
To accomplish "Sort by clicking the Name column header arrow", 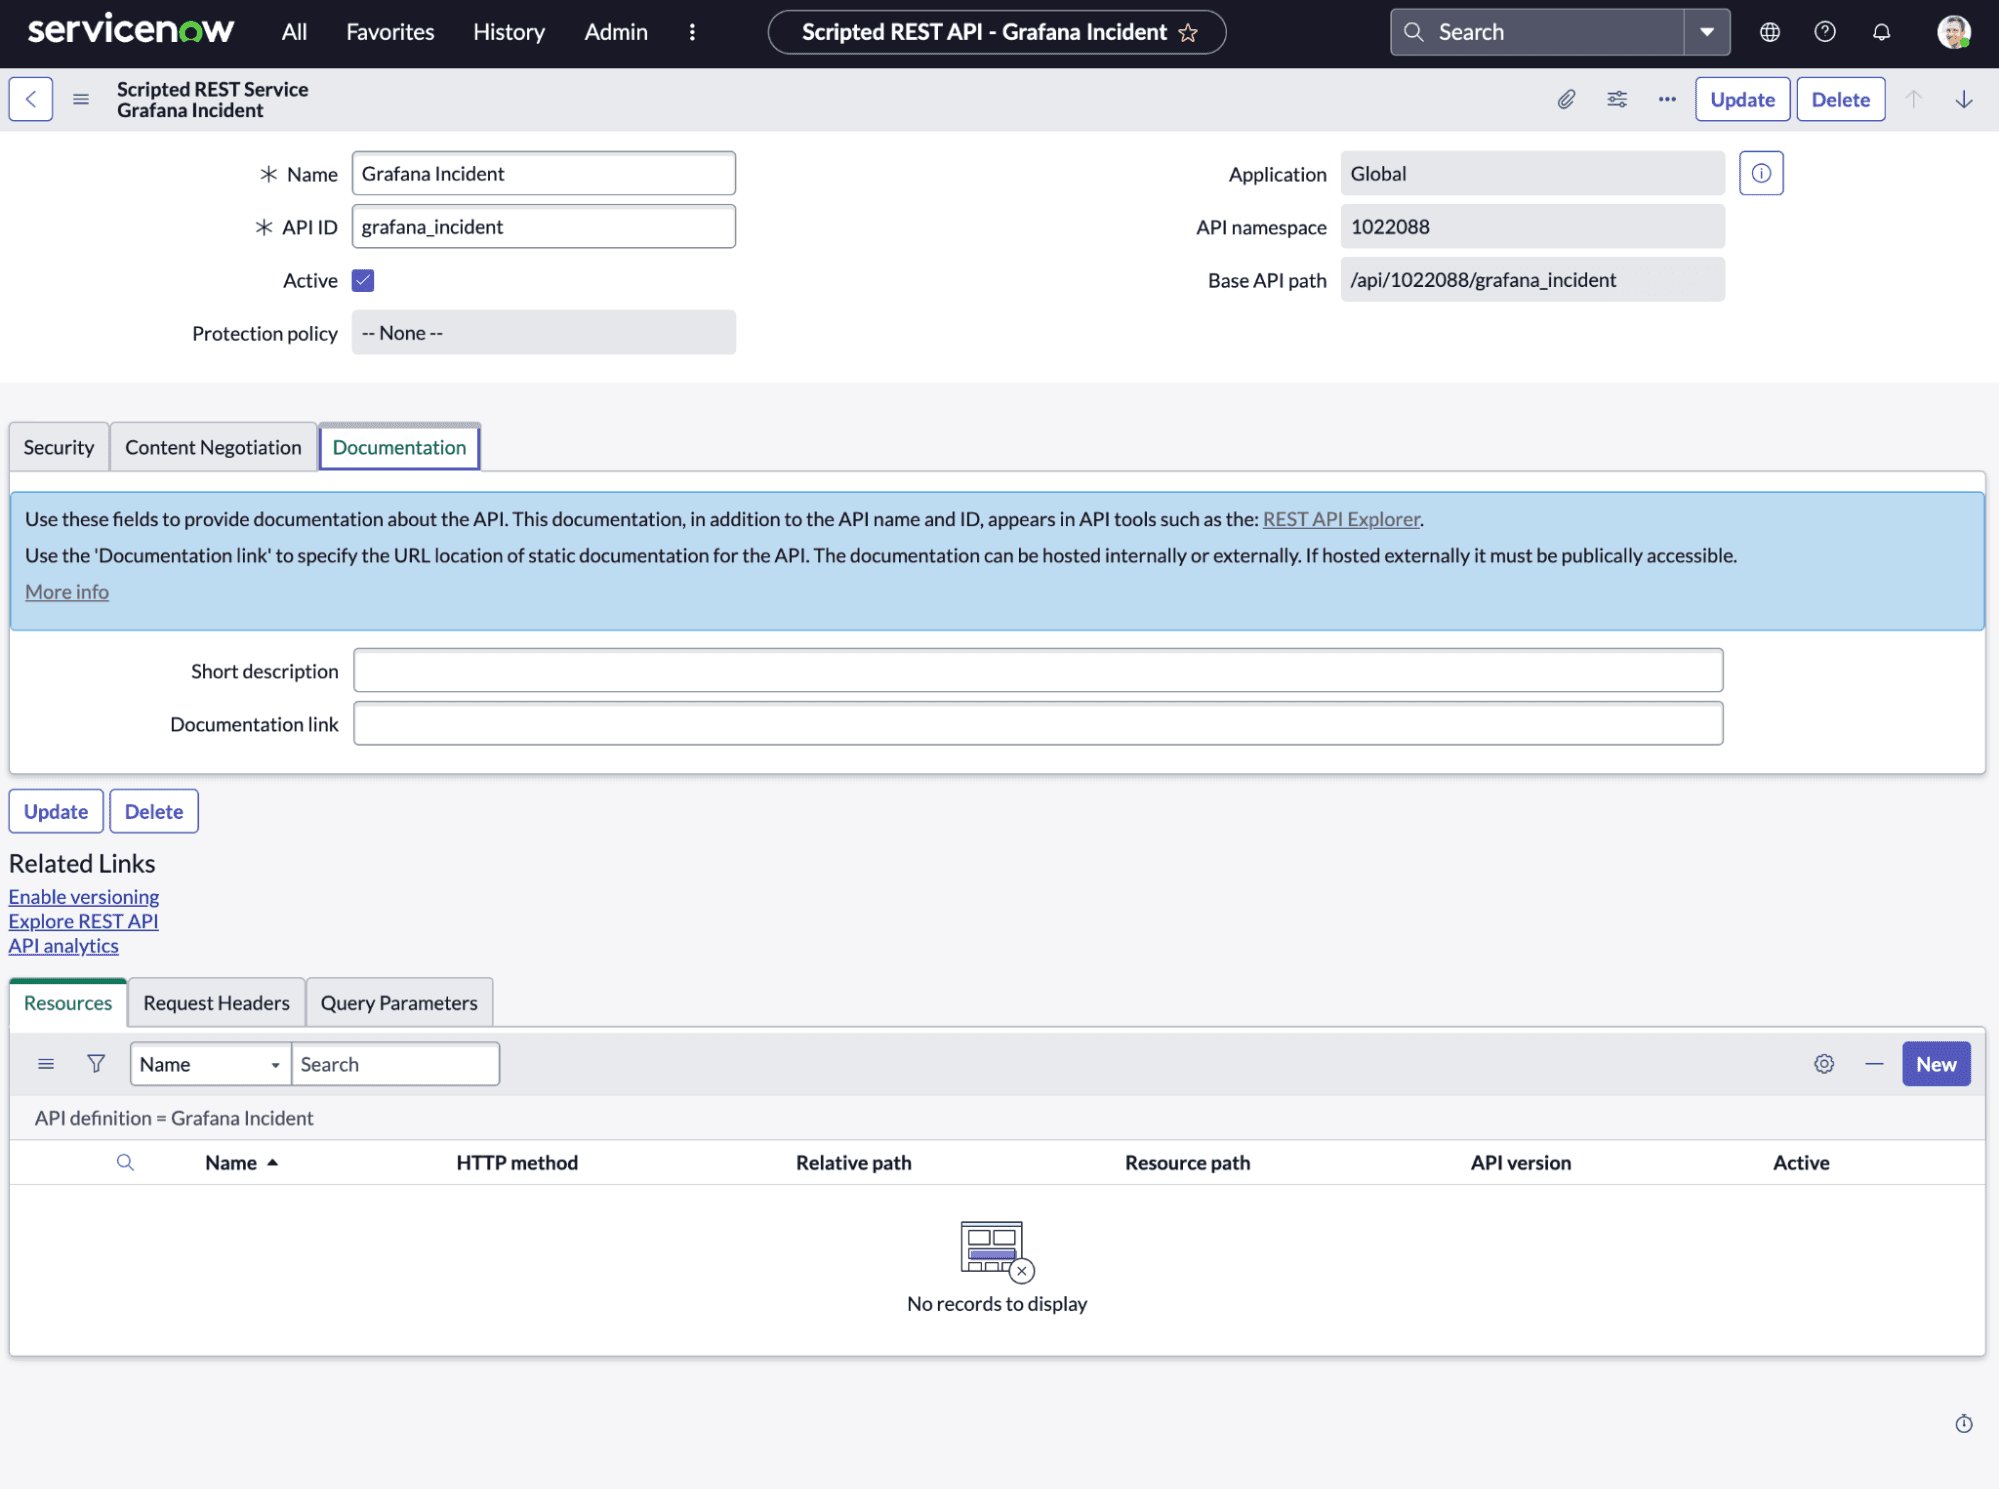I will tap(271, 1162).
